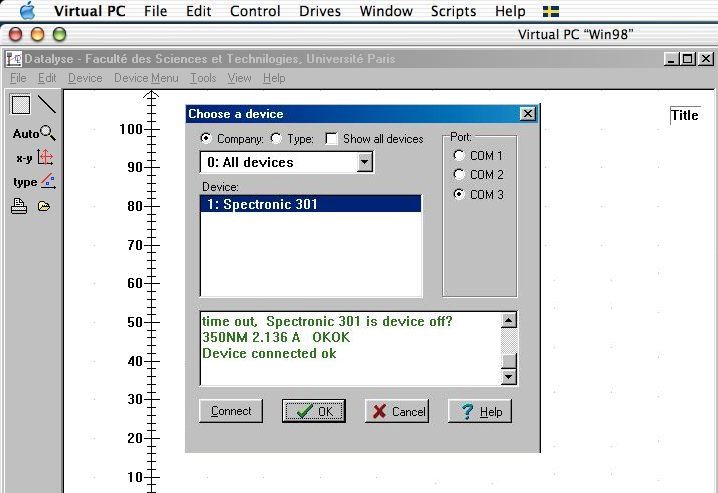The width and height of the screenshot is (718, 493).
Task: Click the Connect button
Action: coord(231,411)
